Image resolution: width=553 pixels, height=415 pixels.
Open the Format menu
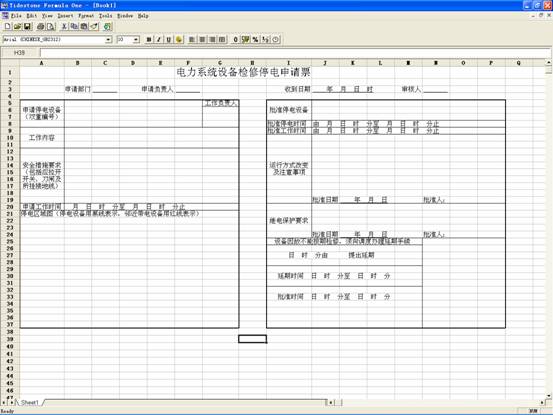click(86, 16)
